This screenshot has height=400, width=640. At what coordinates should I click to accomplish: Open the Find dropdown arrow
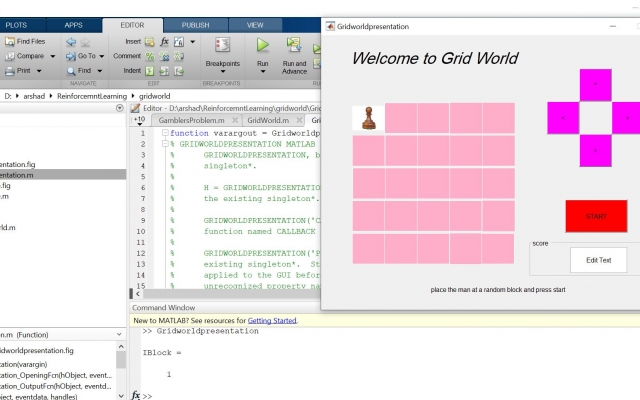[x=100, y=71]
